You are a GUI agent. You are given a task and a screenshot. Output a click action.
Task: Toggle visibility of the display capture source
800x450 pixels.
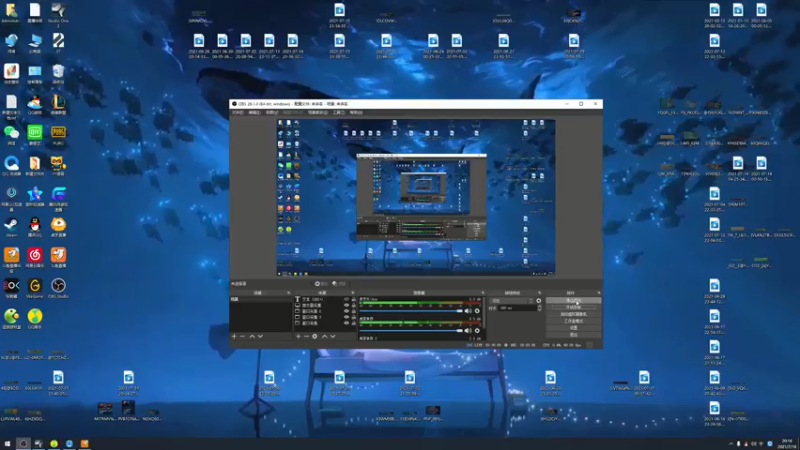(346, 305)
